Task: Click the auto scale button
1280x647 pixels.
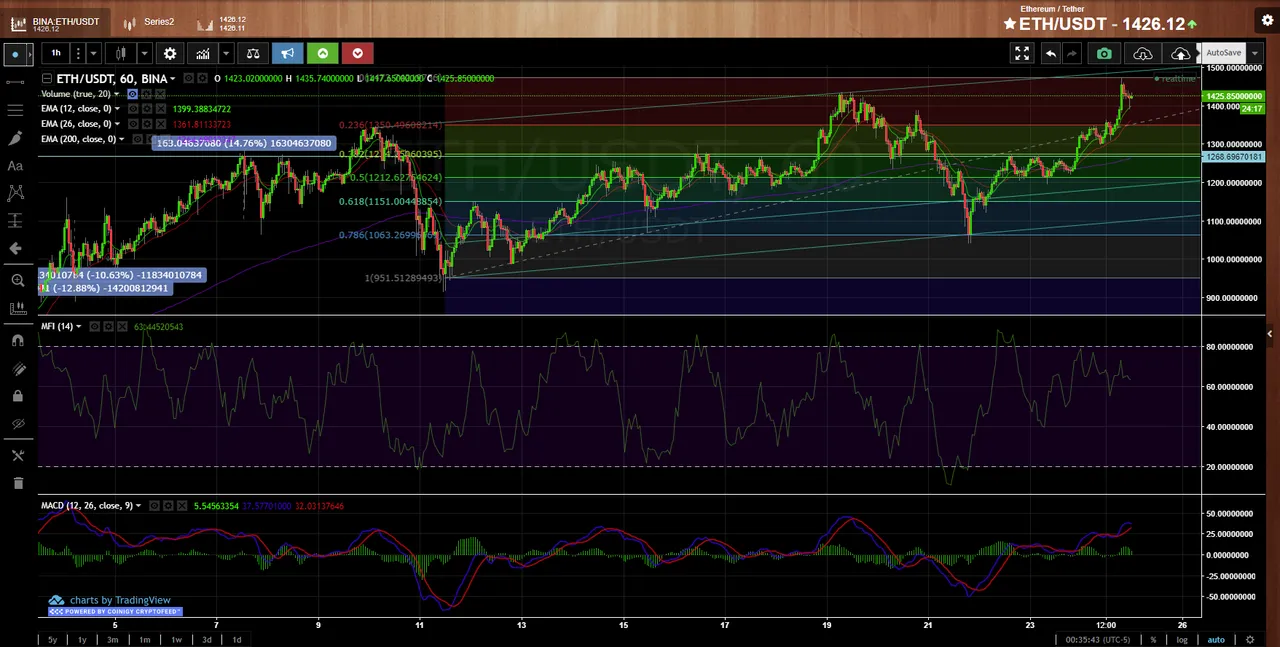Action: (1215, 639)
